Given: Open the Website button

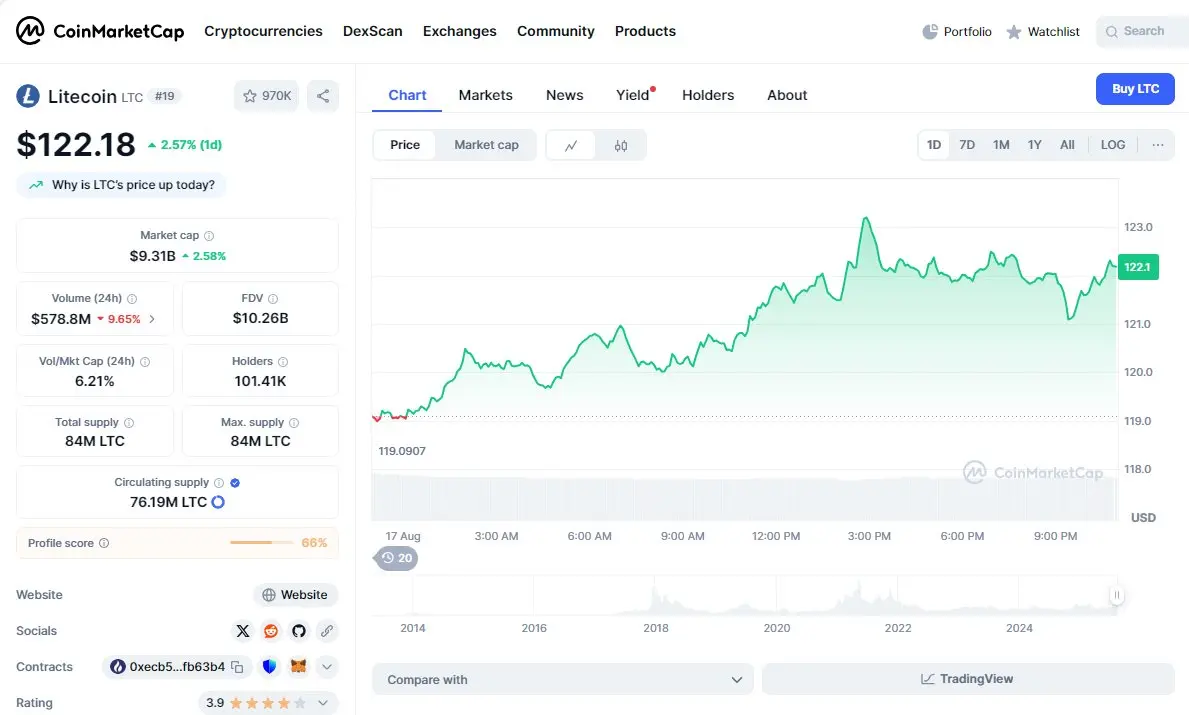Looking at the screenshot, I should point(296,595).
